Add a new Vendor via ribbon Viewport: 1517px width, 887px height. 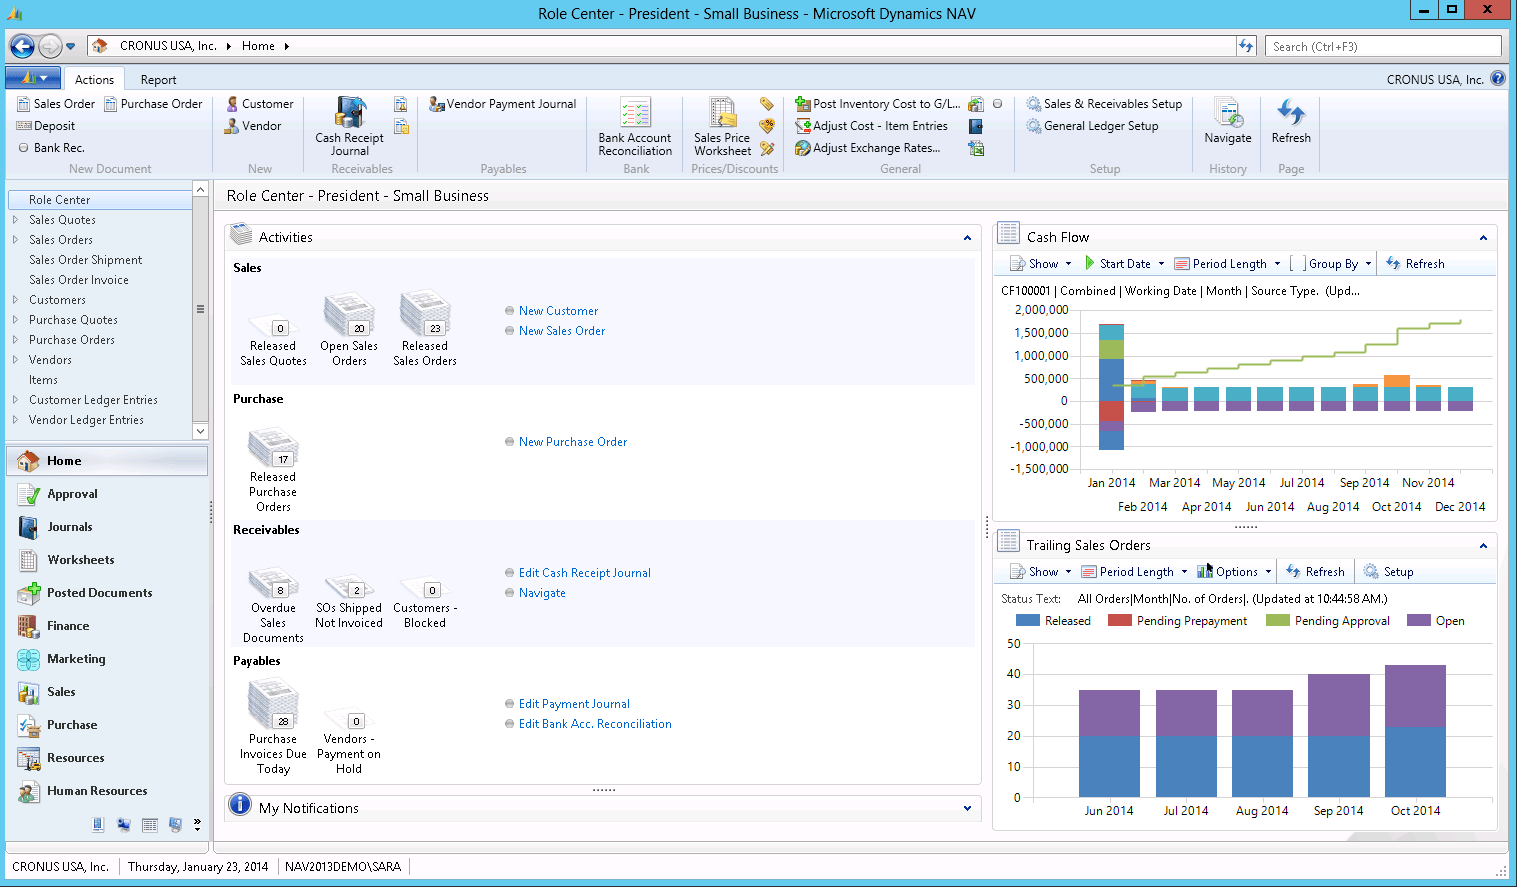click(x=253, y=126)
